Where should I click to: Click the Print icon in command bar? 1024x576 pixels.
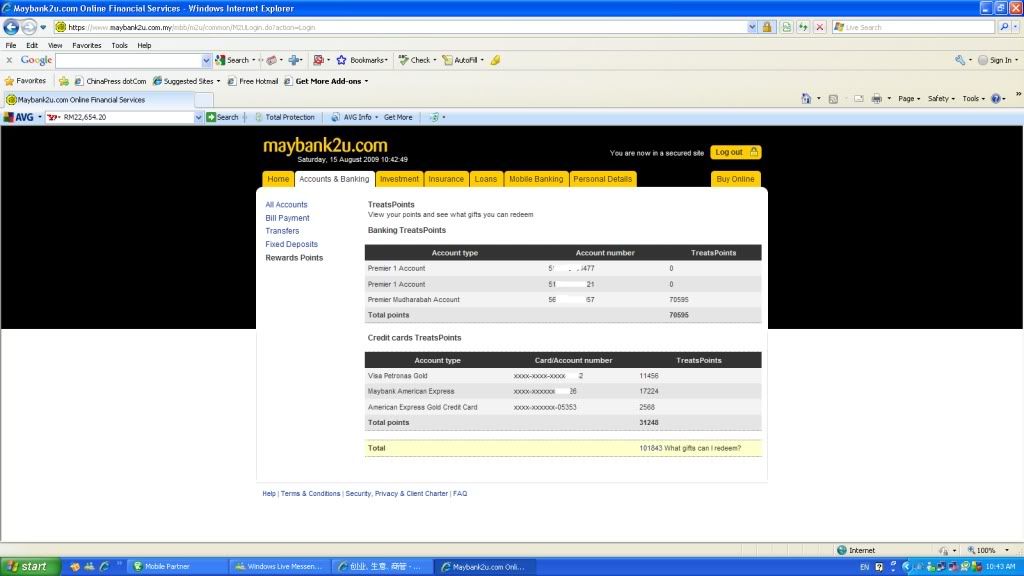pos(876,99)
